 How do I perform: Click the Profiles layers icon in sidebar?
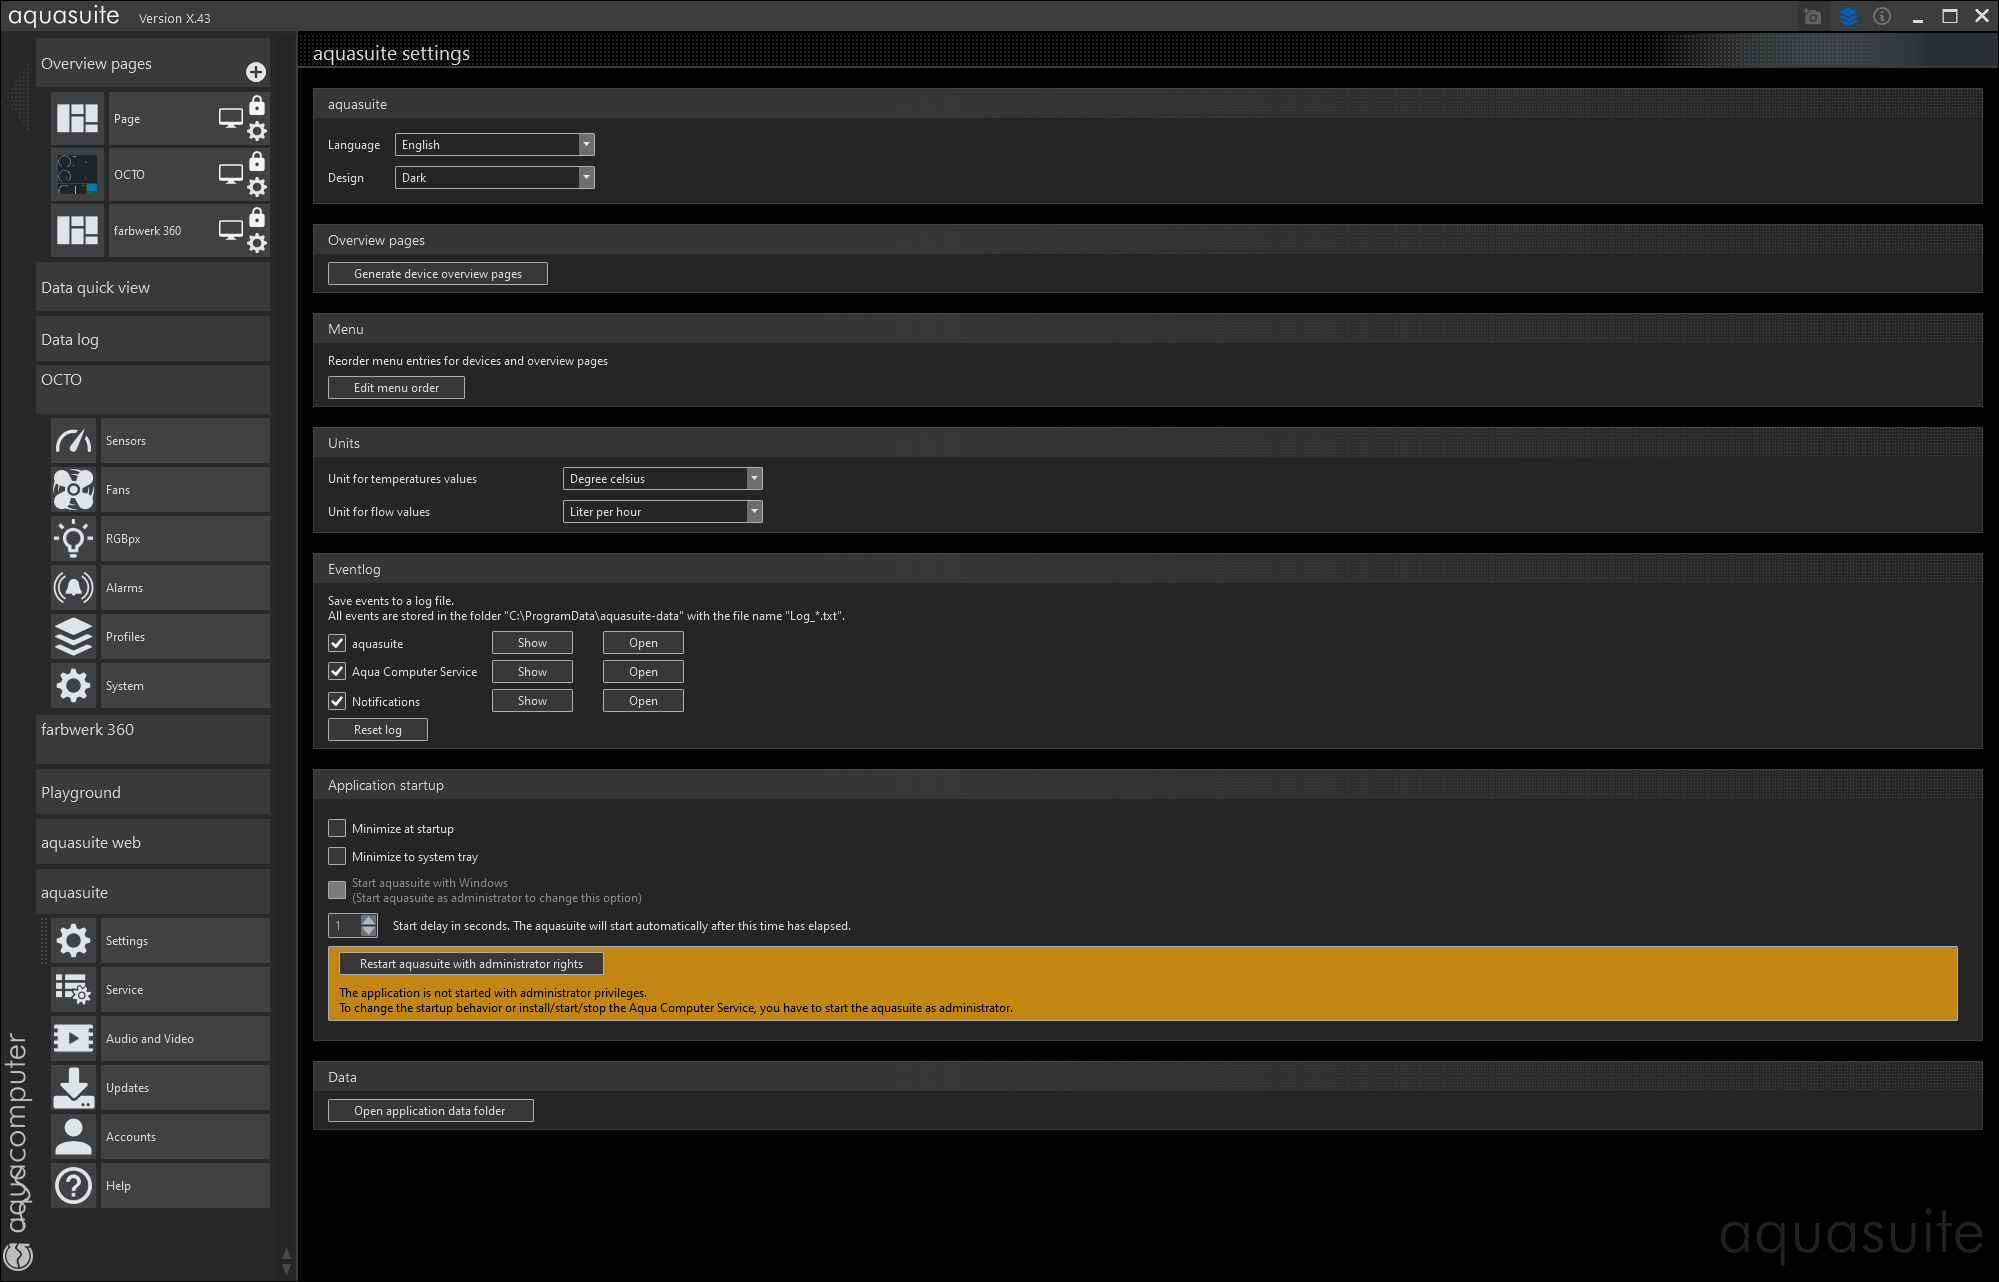point(73,637)
